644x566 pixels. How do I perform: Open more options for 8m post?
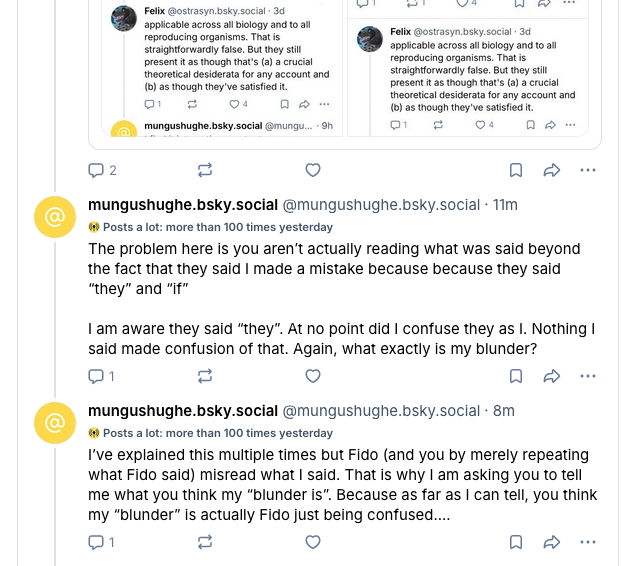click(587, 542)
